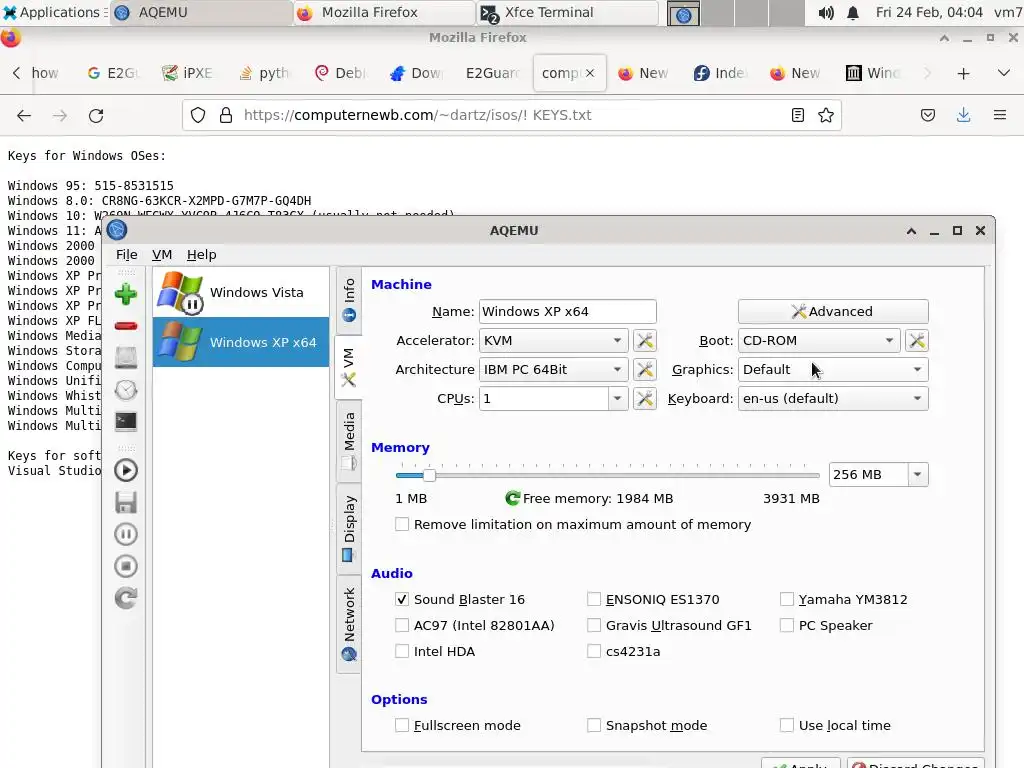1024x768 pixels.
Task: Enable AC97 (Intel 82801AA) audio checkbox
Action: click(402, 625)
